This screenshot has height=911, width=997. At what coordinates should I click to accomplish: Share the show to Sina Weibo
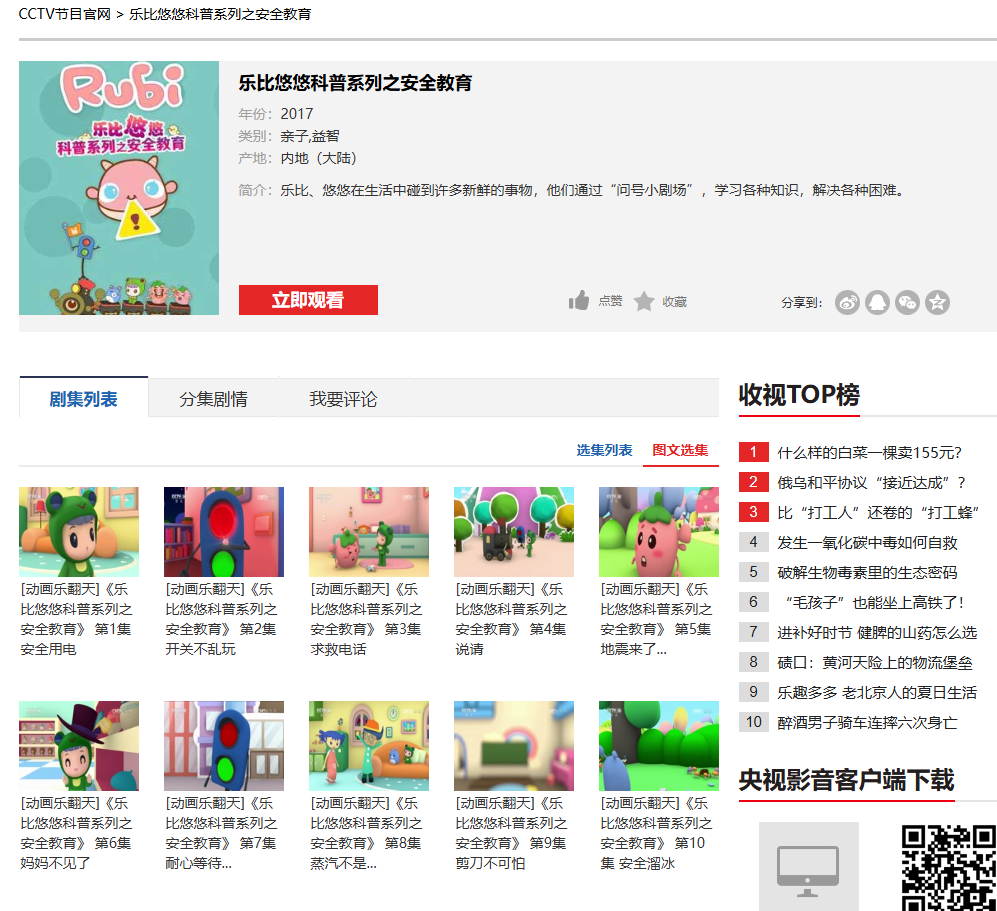tap(847, 302)
